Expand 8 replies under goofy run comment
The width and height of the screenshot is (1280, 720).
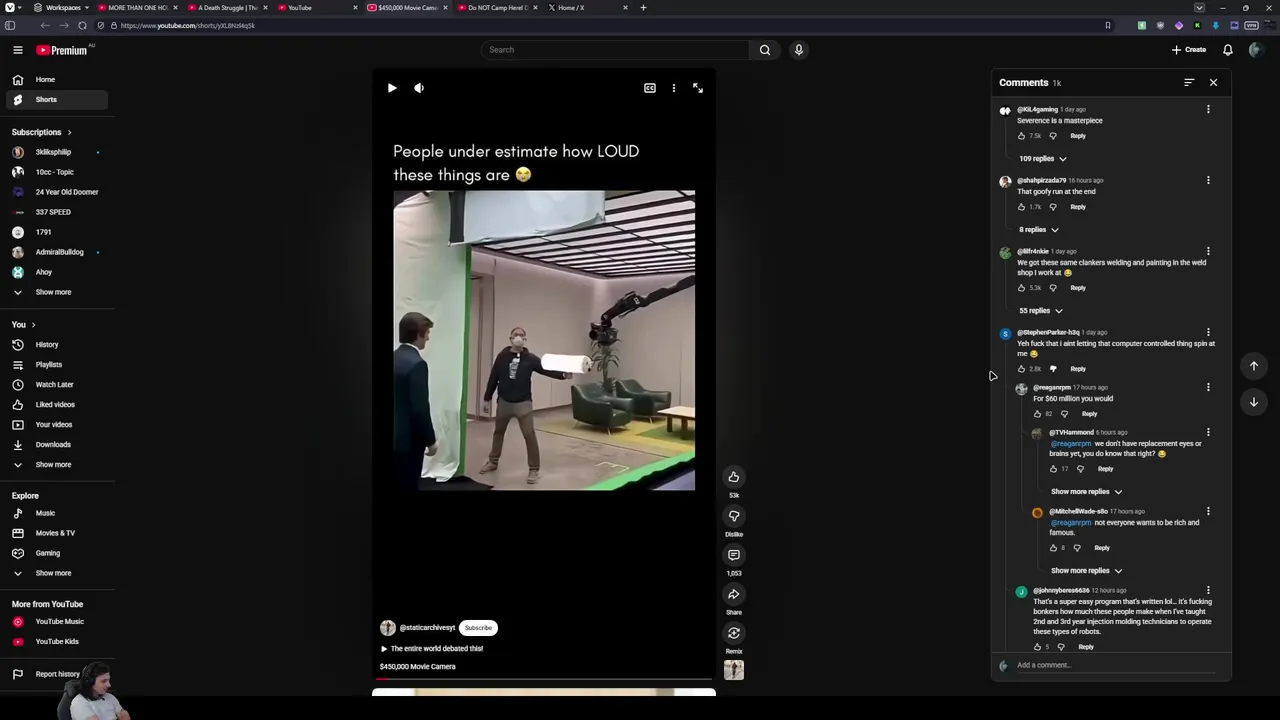click(1038, 230)
